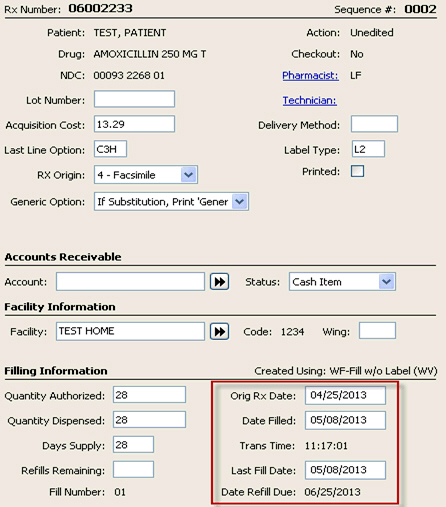Screen dimensions: 446x507
Task: Click the Wing input field
Action: pyautogui.click(x=377, y=331)
